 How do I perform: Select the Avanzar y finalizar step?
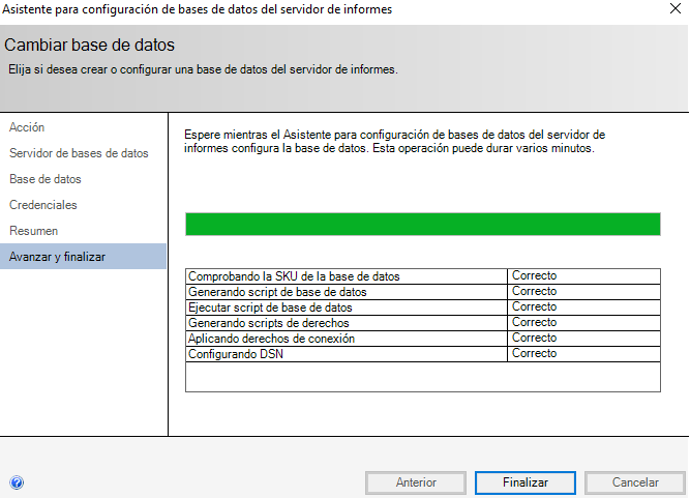pyautogui.click(x=57, y=257)
